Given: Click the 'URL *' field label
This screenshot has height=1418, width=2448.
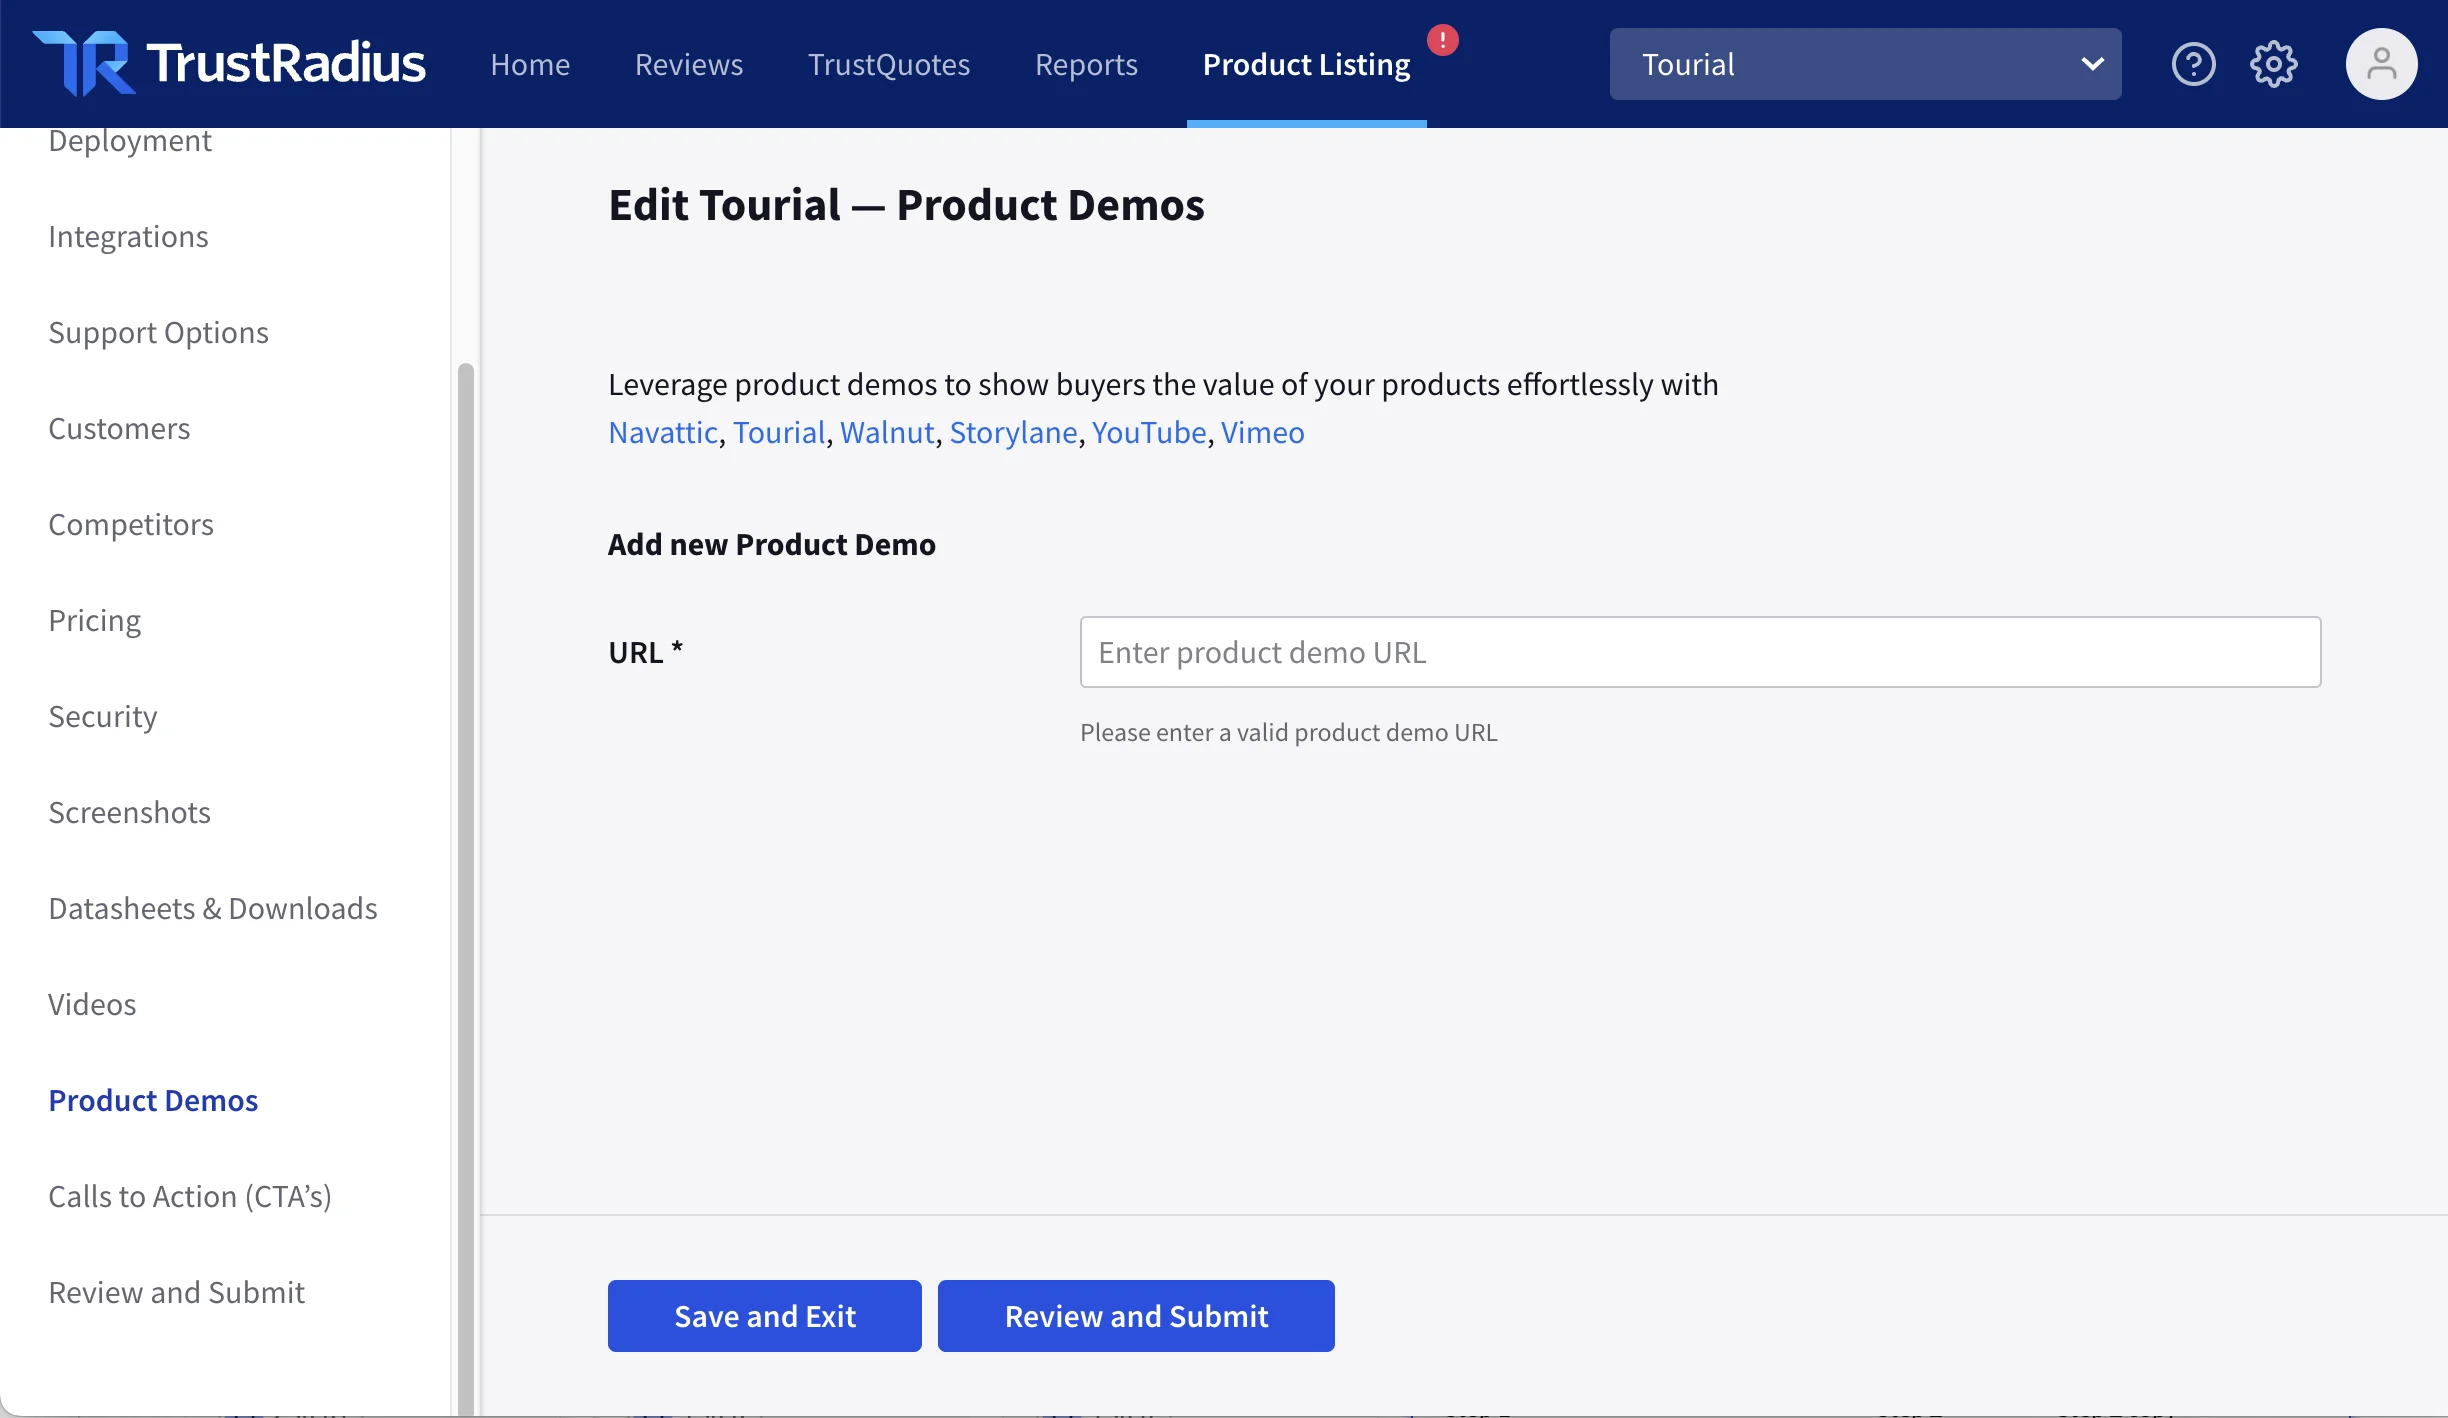Looking at the screenshot, I should click(x=645, y=652).
